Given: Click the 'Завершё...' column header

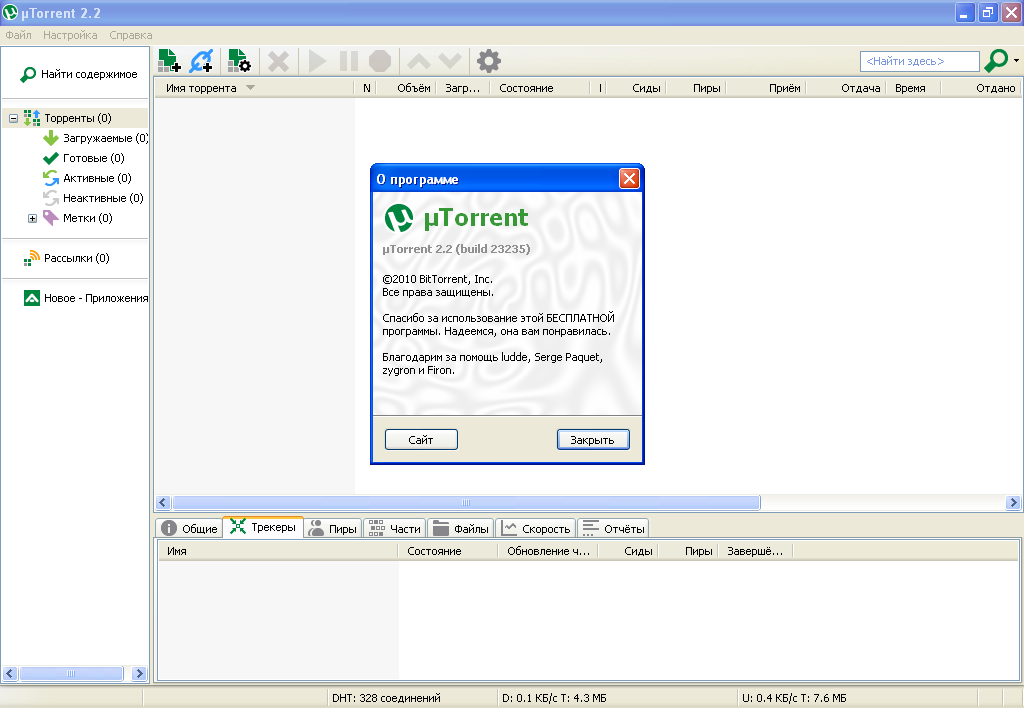Looking at the screenshot, I should coord(755,551).
